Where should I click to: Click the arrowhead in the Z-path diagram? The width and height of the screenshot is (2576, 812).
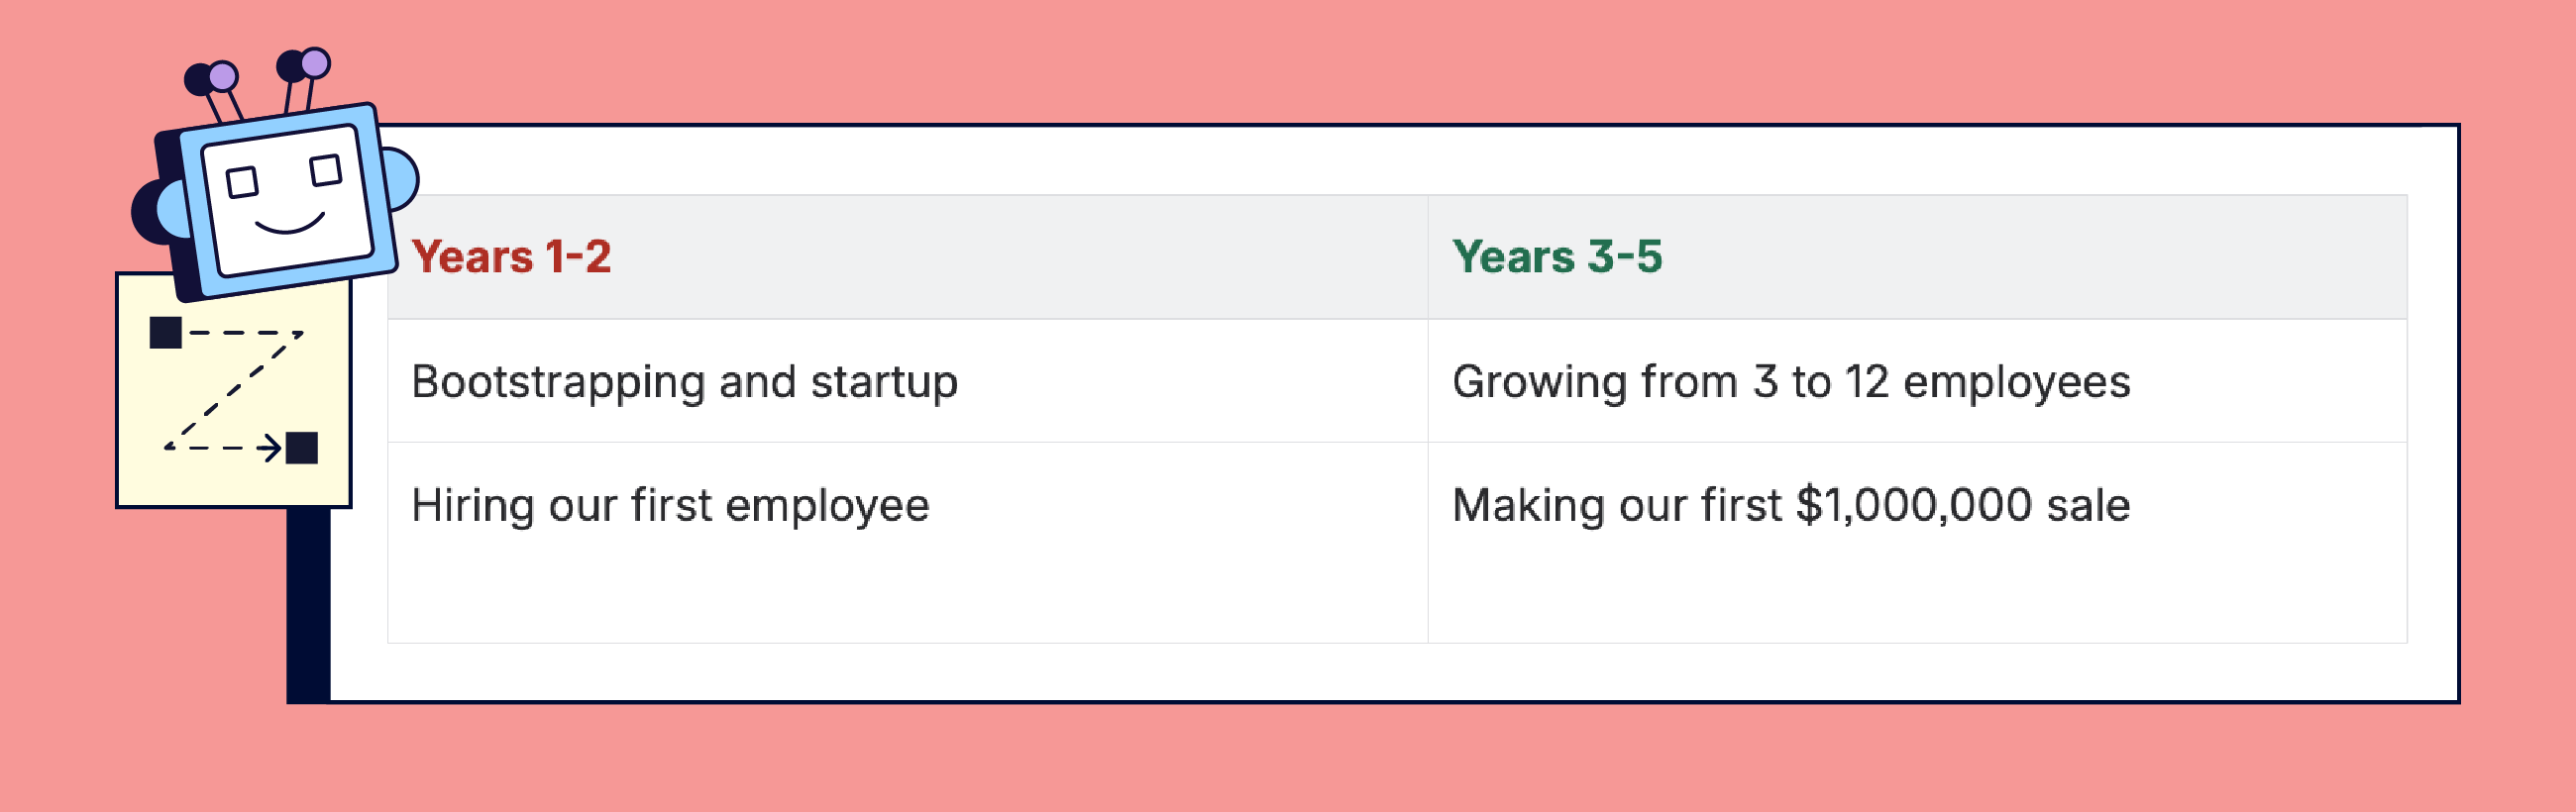coord(270,447)
